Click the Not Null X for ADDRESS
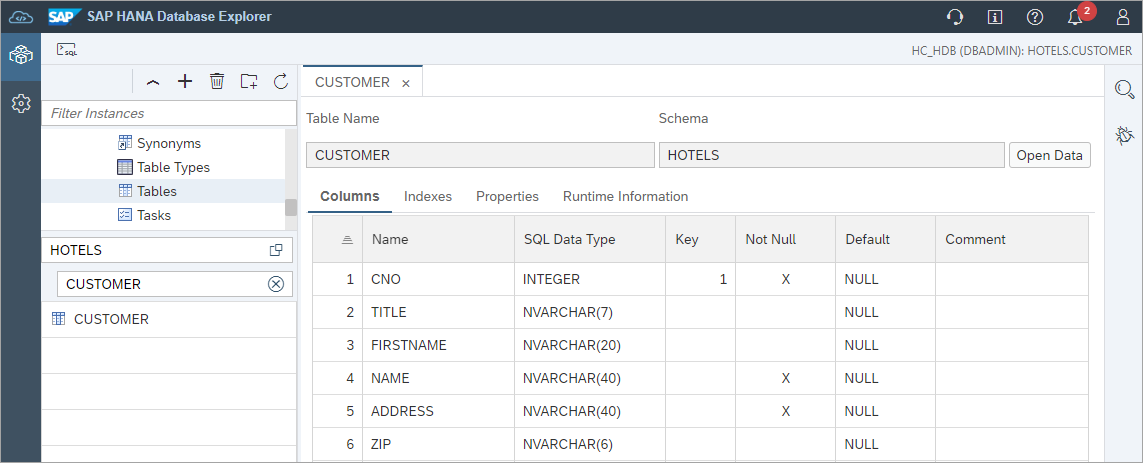This screenshot has height=463, width=1143. 785,411
